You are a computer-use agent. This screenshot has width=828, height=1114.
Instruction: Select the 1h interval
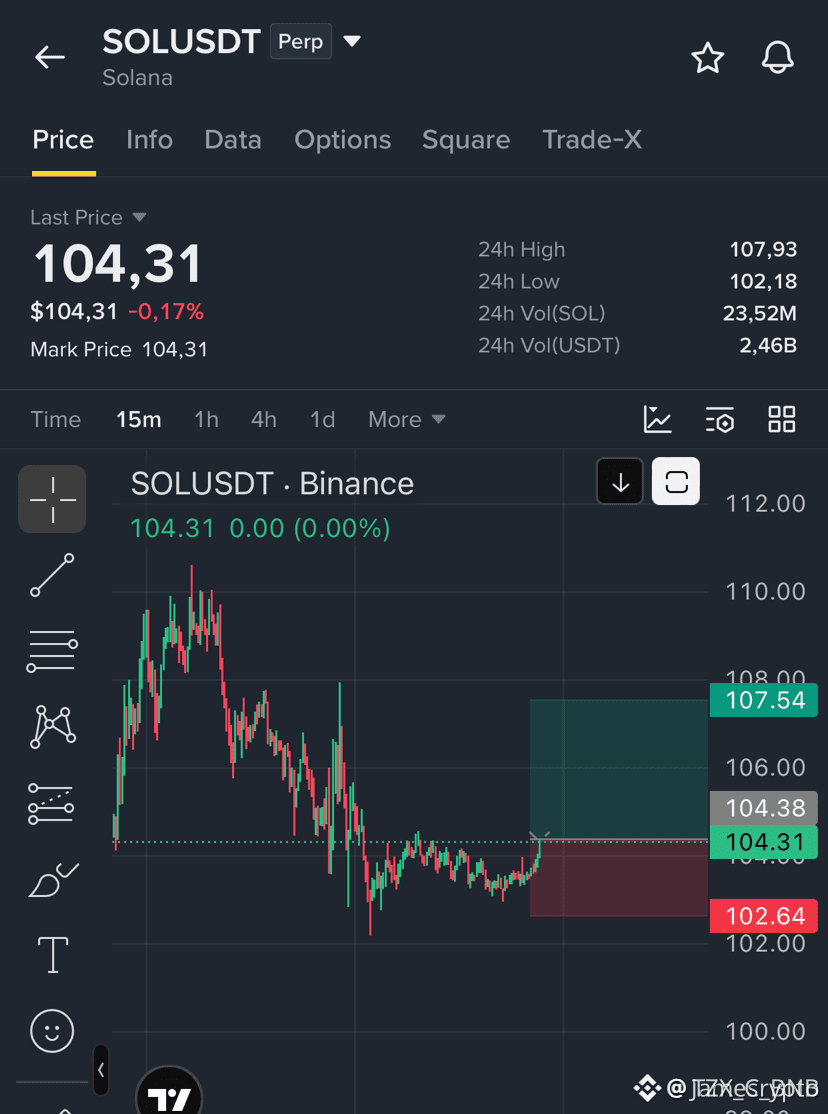click(206, 419)
